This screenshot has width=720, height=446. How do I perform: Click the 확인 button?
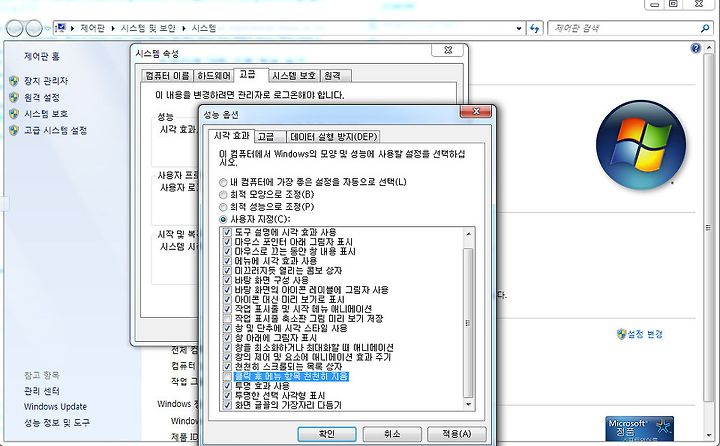coord(326,434)
